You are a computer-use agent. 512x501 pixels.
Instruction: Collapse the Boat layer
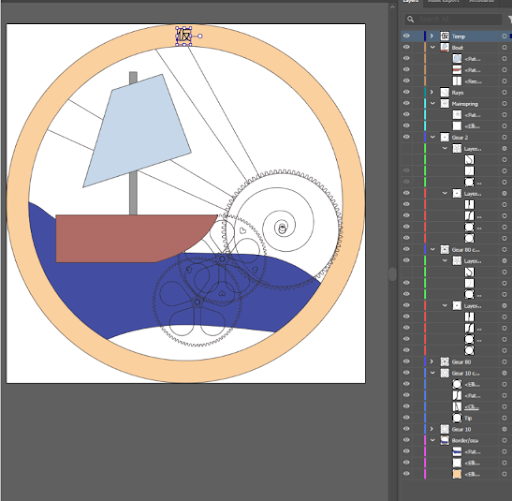point(433,47)
